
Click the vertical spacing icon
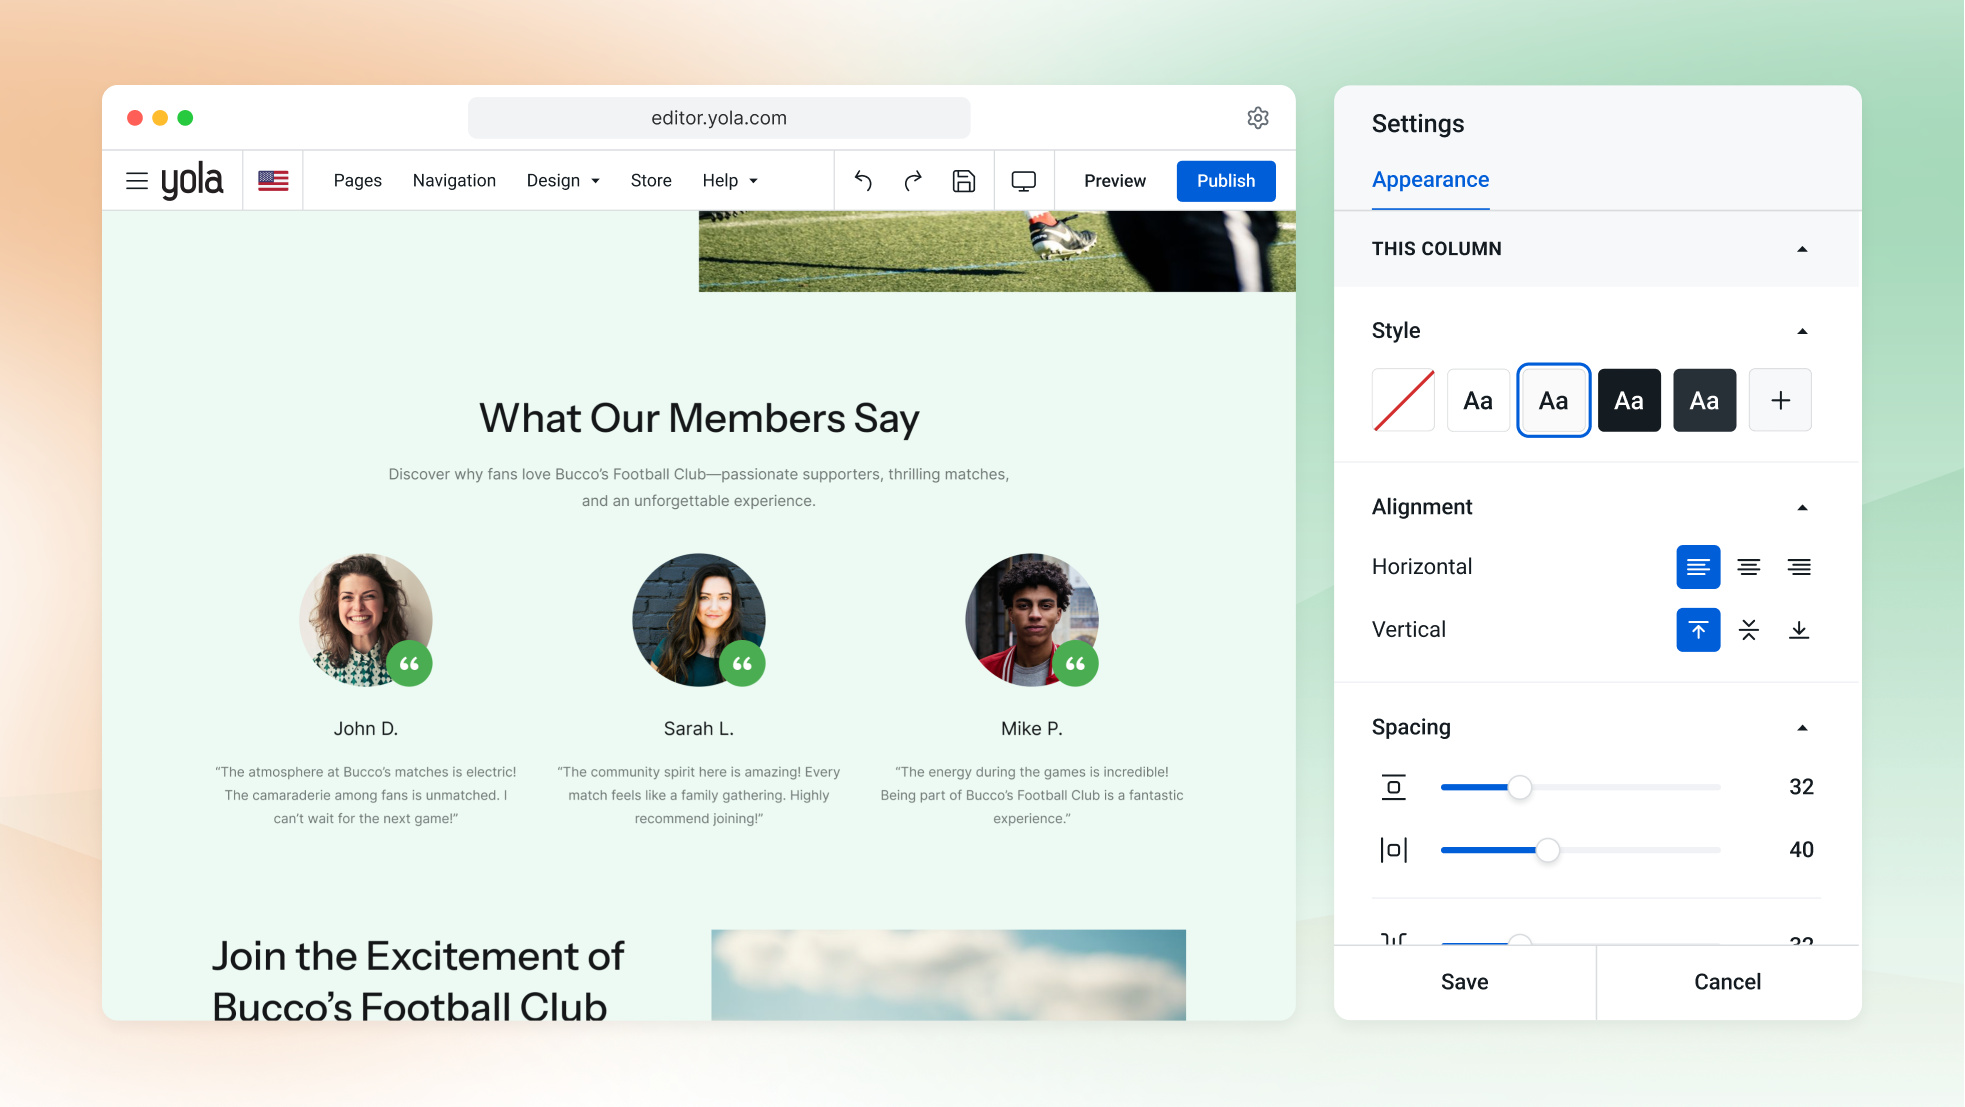tap(1394, 787)
